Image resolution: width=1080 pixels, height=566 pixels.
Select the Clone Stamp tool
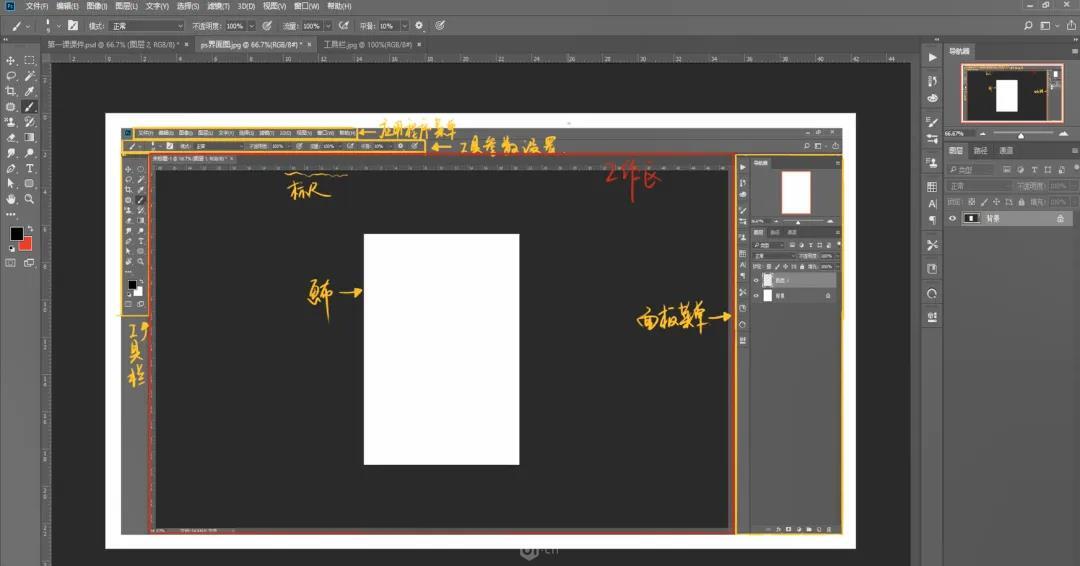pyautogui.click(x=11, y=122)
